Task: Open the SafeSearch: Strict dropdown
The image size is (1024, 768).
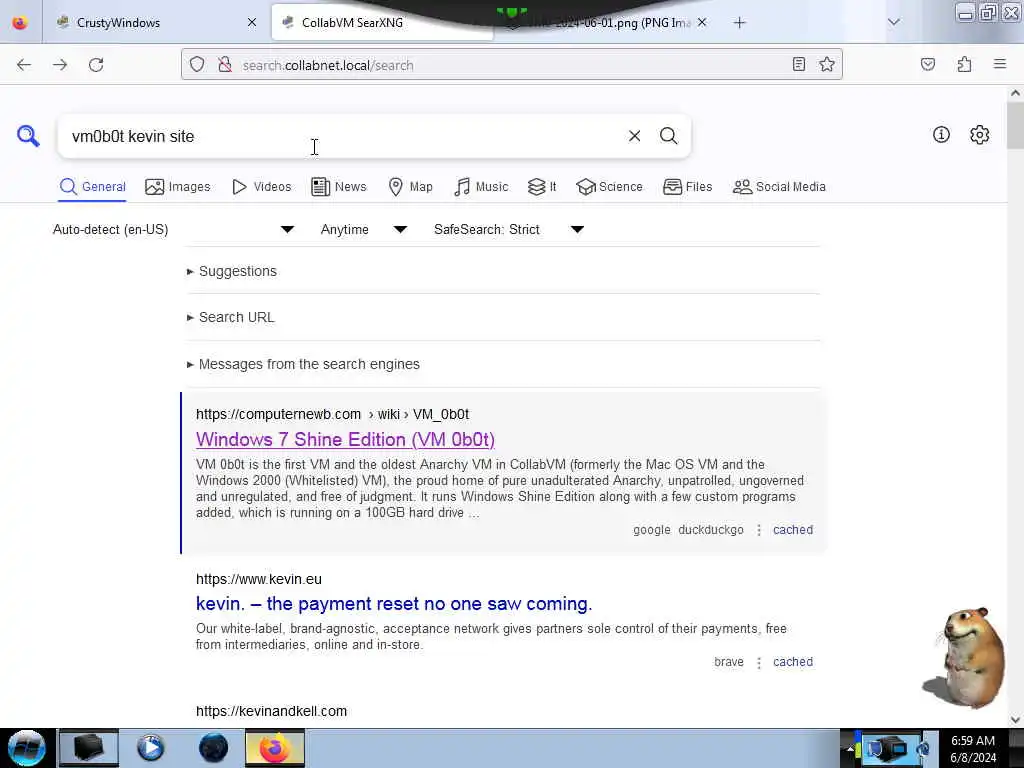Action: pyautogui.click(x=509, y=229)
